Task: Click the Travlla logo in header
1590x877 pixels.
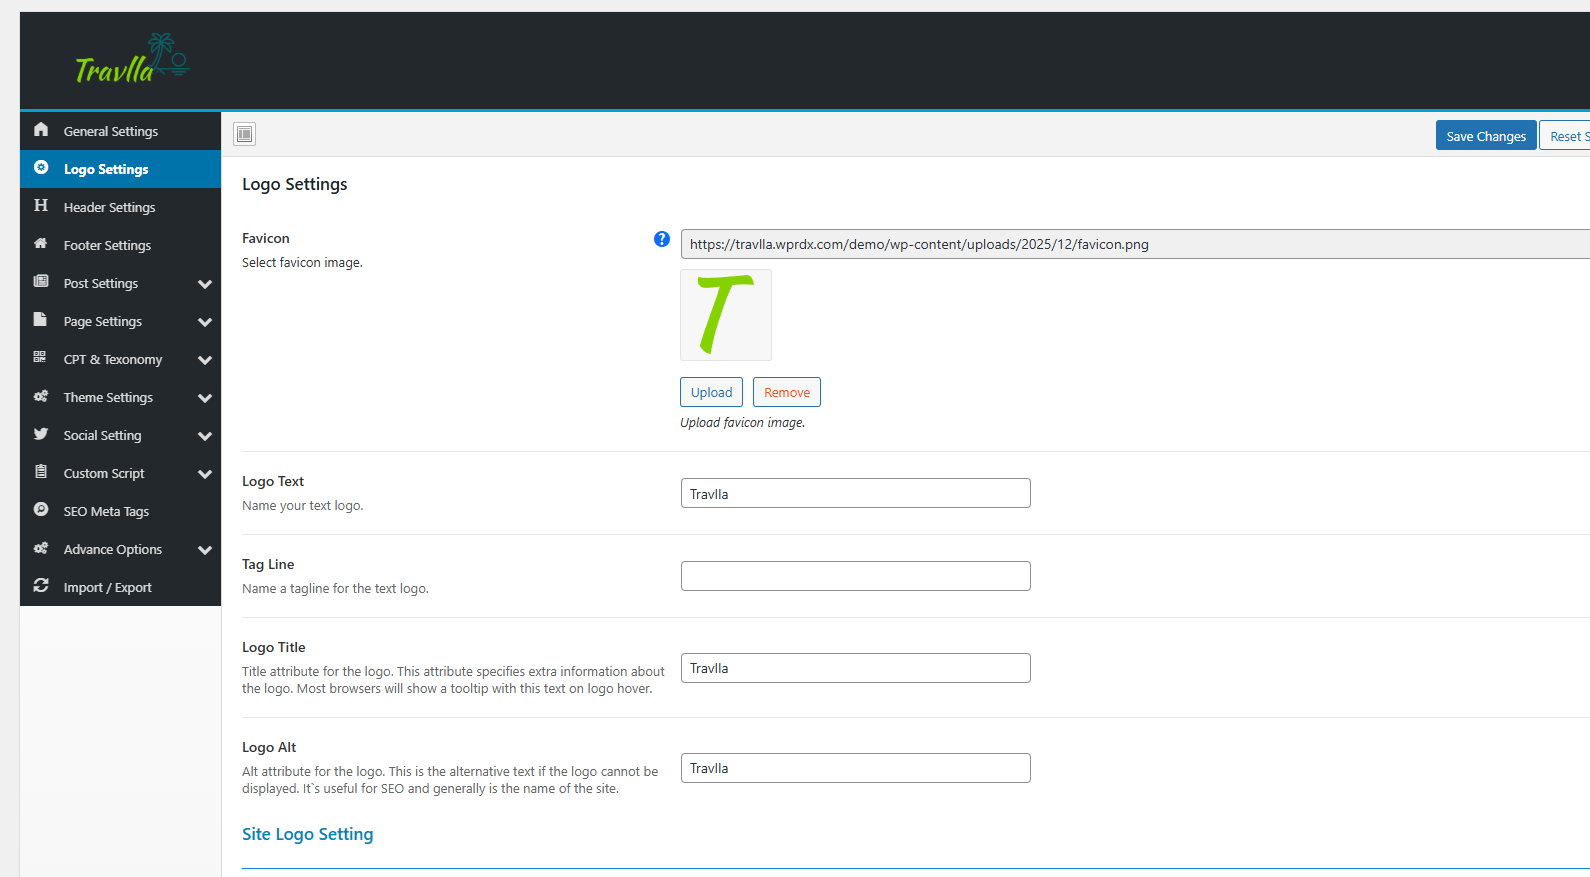Action: tap(131, 60)
